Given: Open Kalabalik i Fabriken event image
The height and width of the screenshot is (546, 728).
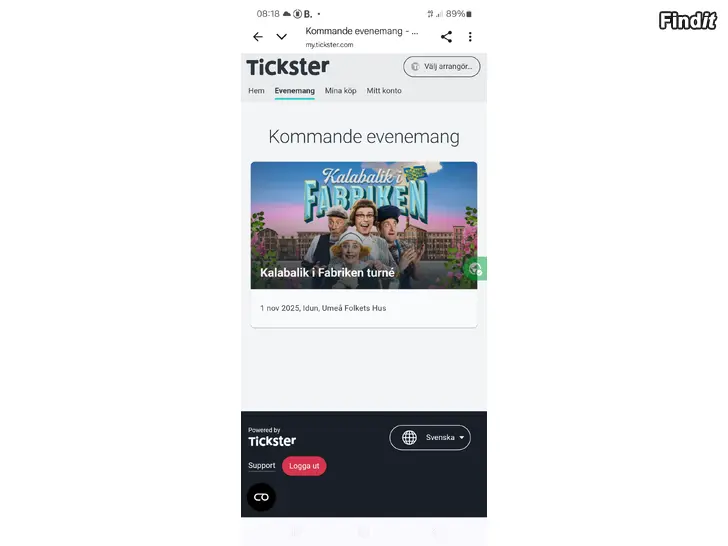Looking at the screenshot, I should [x=364, y=225].
